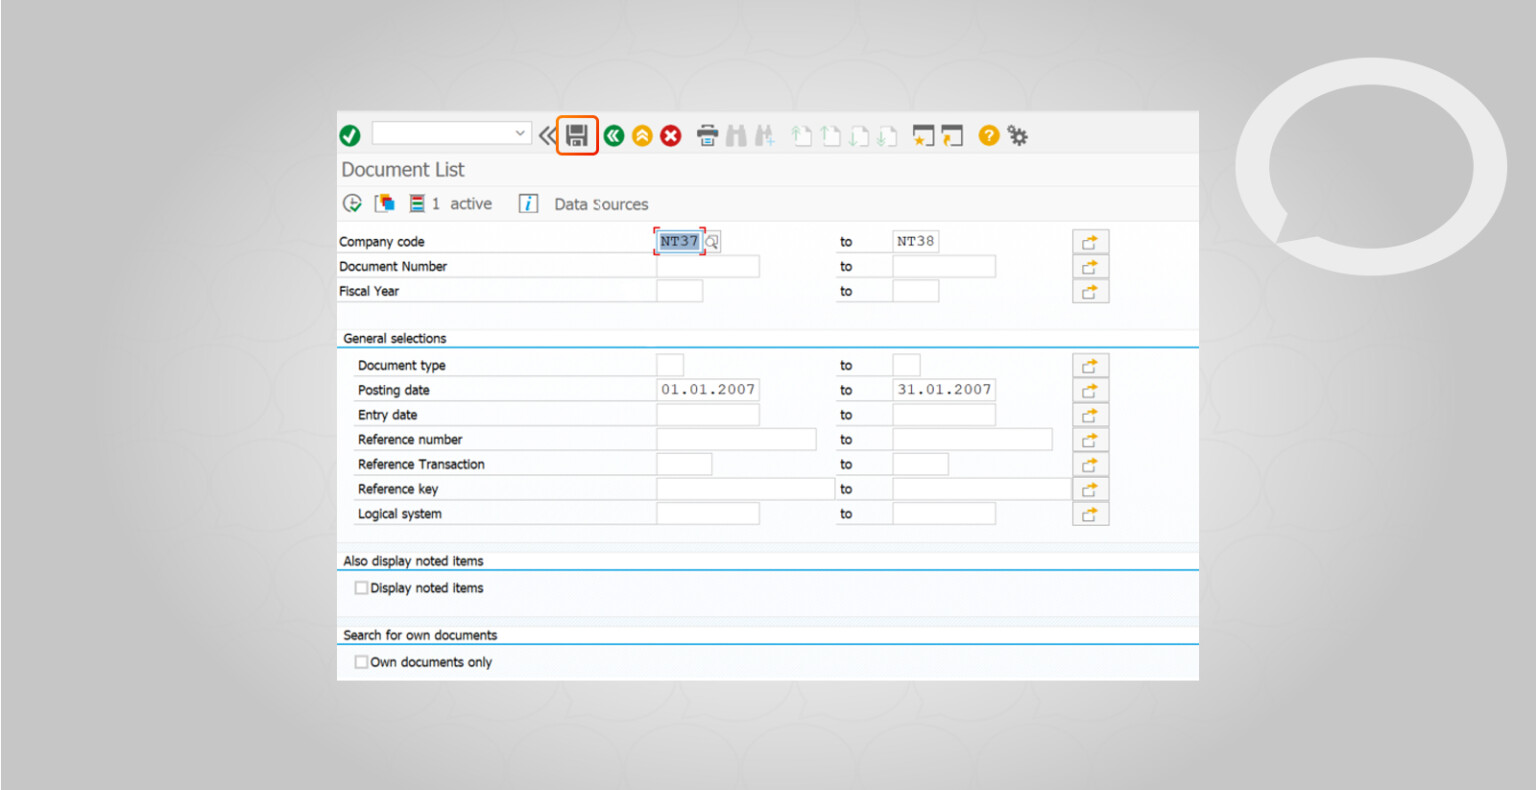Open multiple selection for Fiscal Year

(1090, 292)
